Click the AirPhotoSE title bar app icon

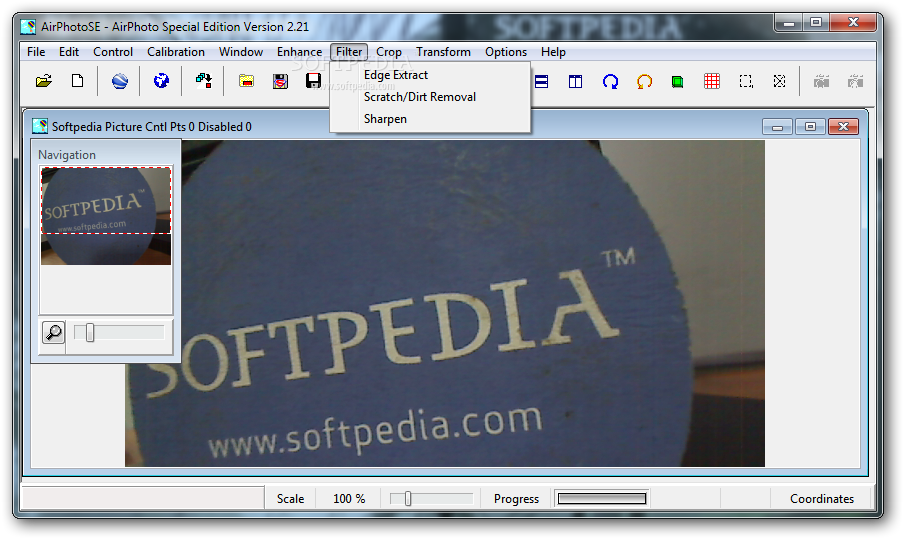(28, 27)
